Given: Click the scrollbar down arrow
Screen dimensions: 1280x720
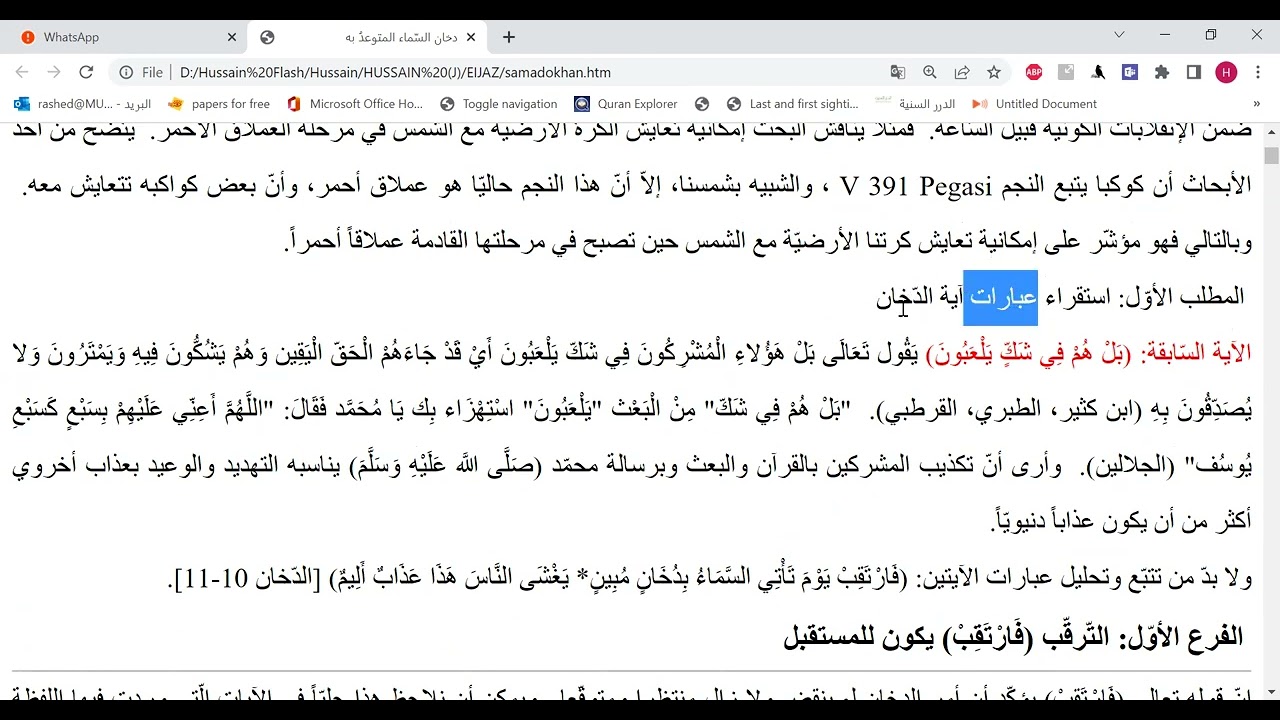Looking at the screenshot, I should tap(1271, 691).
